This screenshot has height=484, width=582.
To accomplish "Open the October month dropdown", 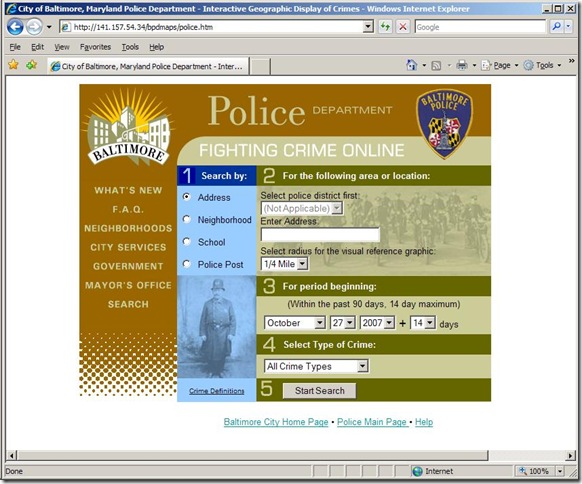I will point(295,323).
